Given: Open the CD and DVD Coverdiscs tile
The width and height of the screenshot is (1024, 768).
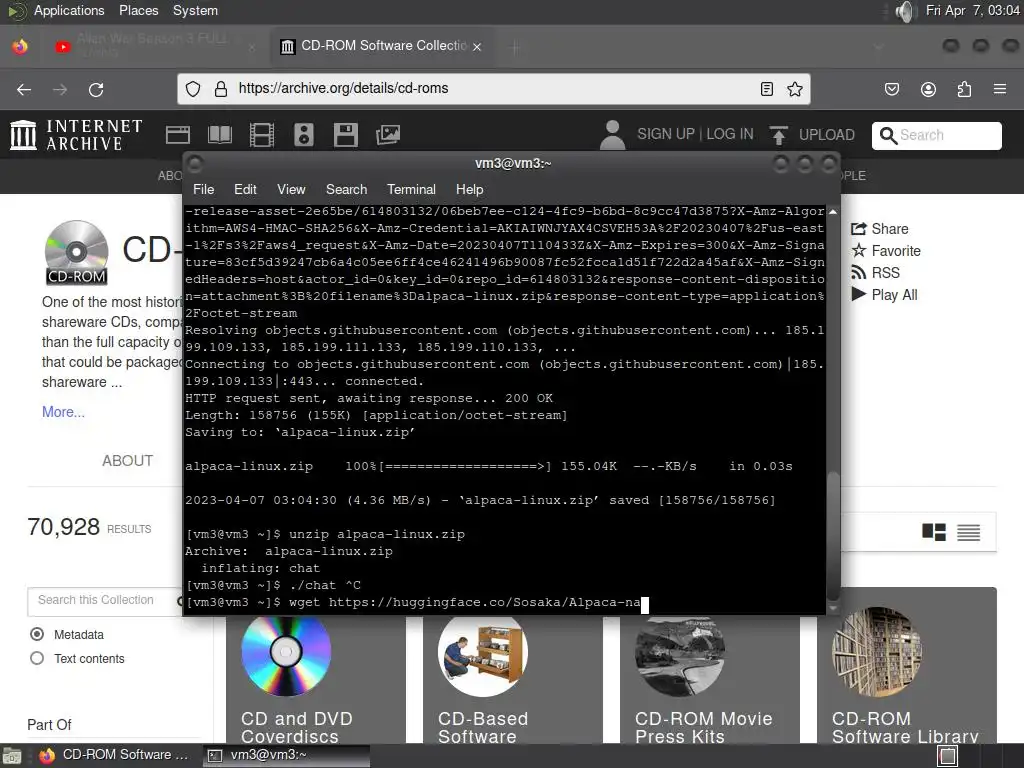Looking at the screenshot, I should (x=316, y=666).
